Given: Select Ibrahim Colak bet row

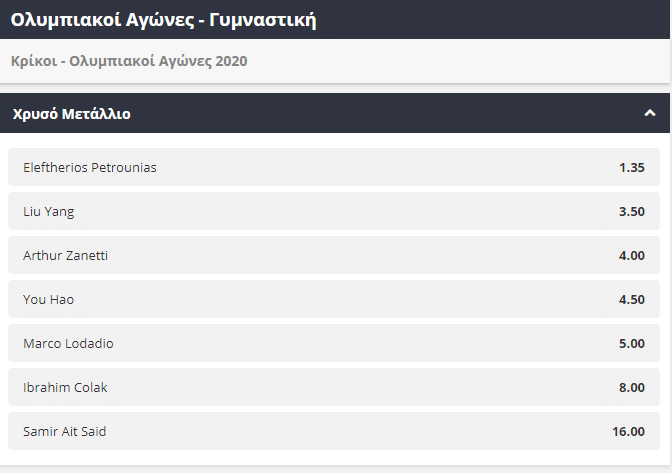Looking at the screenshot, I should (334, 387).
